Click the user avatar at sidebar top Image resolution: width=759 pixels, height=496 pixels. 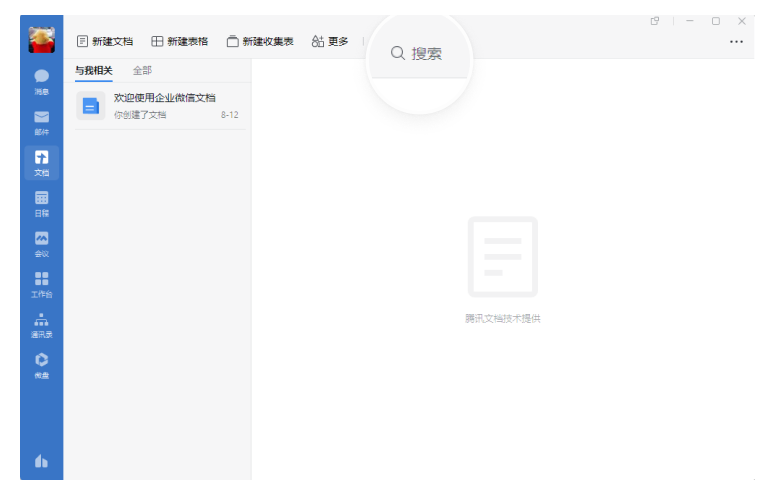[41, 39]
